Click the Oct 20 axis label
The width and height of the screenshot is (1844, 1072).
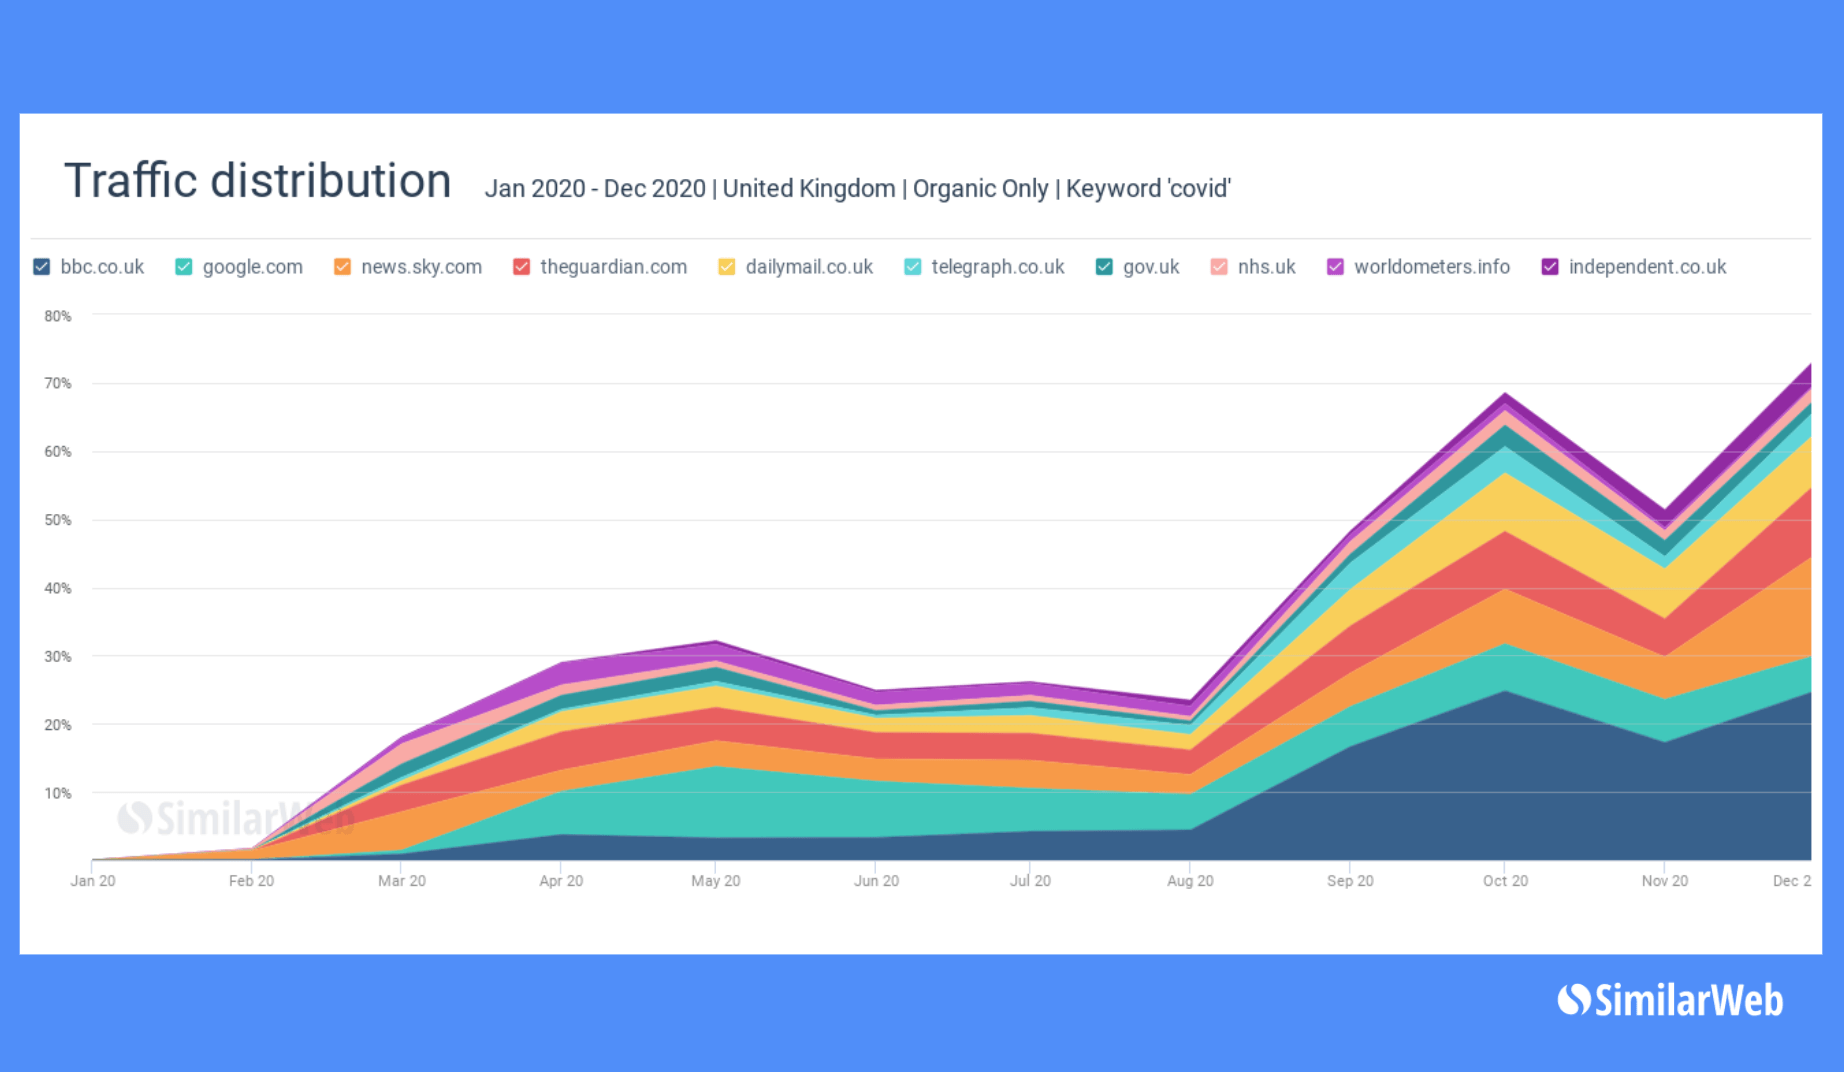point(1505,881)
